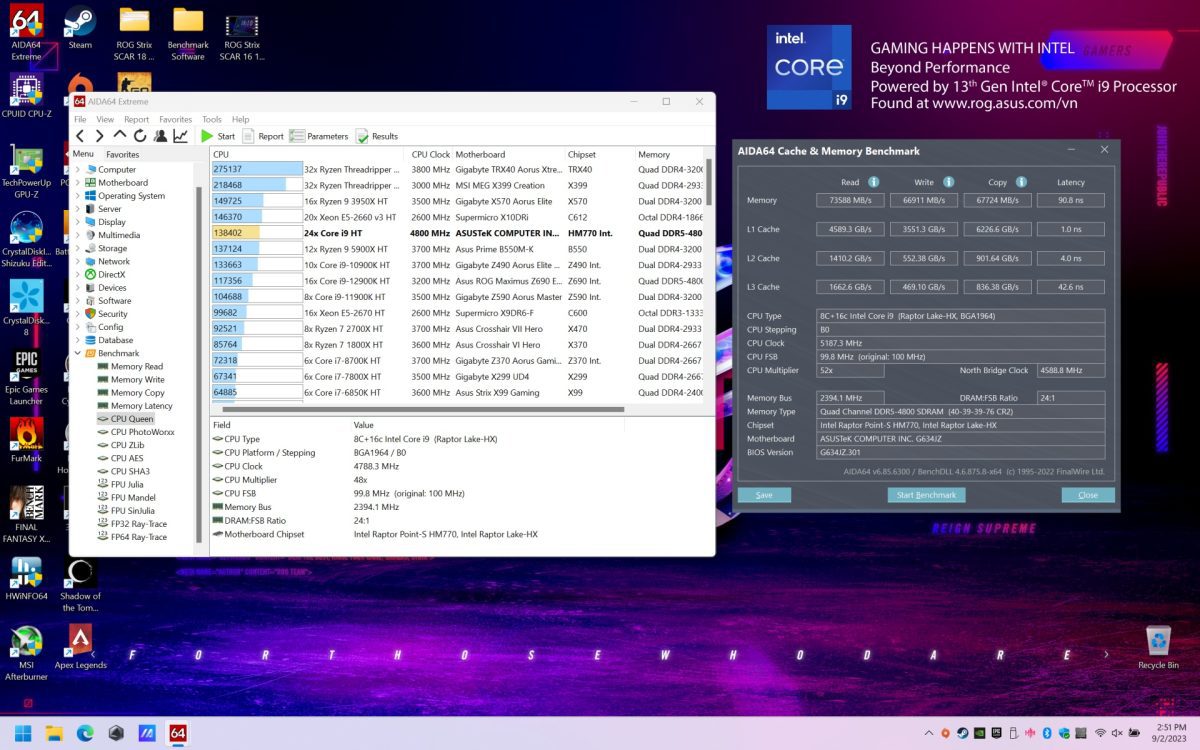
Task: Select the HWiNFO64 desktop icon
Action: coord(27,580)
